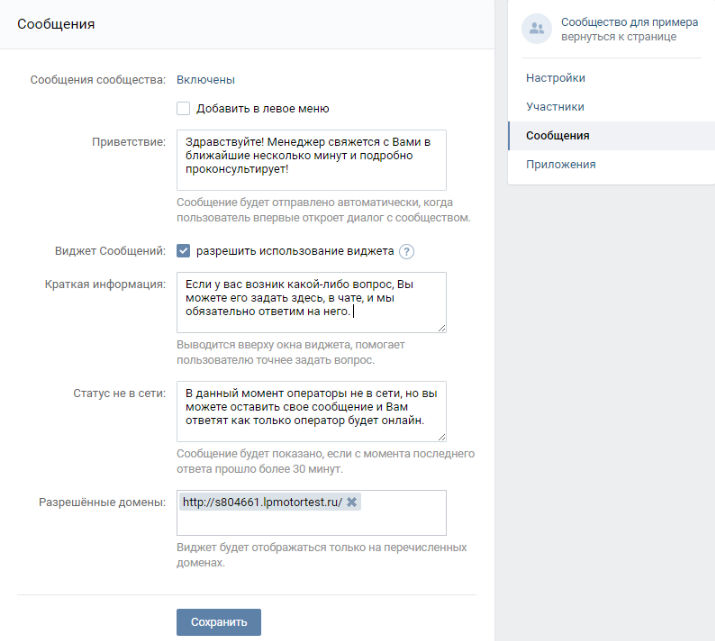This screenshot has width=715, height=641.
Task: Click resize handle of Краткая информация box
Action: pyautogui.click(x=442, y=328)
